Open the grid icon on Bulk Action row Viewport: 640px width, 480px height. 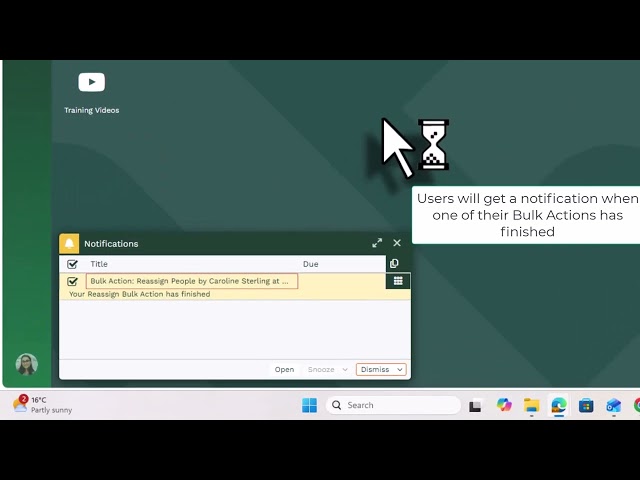[398, 281]
